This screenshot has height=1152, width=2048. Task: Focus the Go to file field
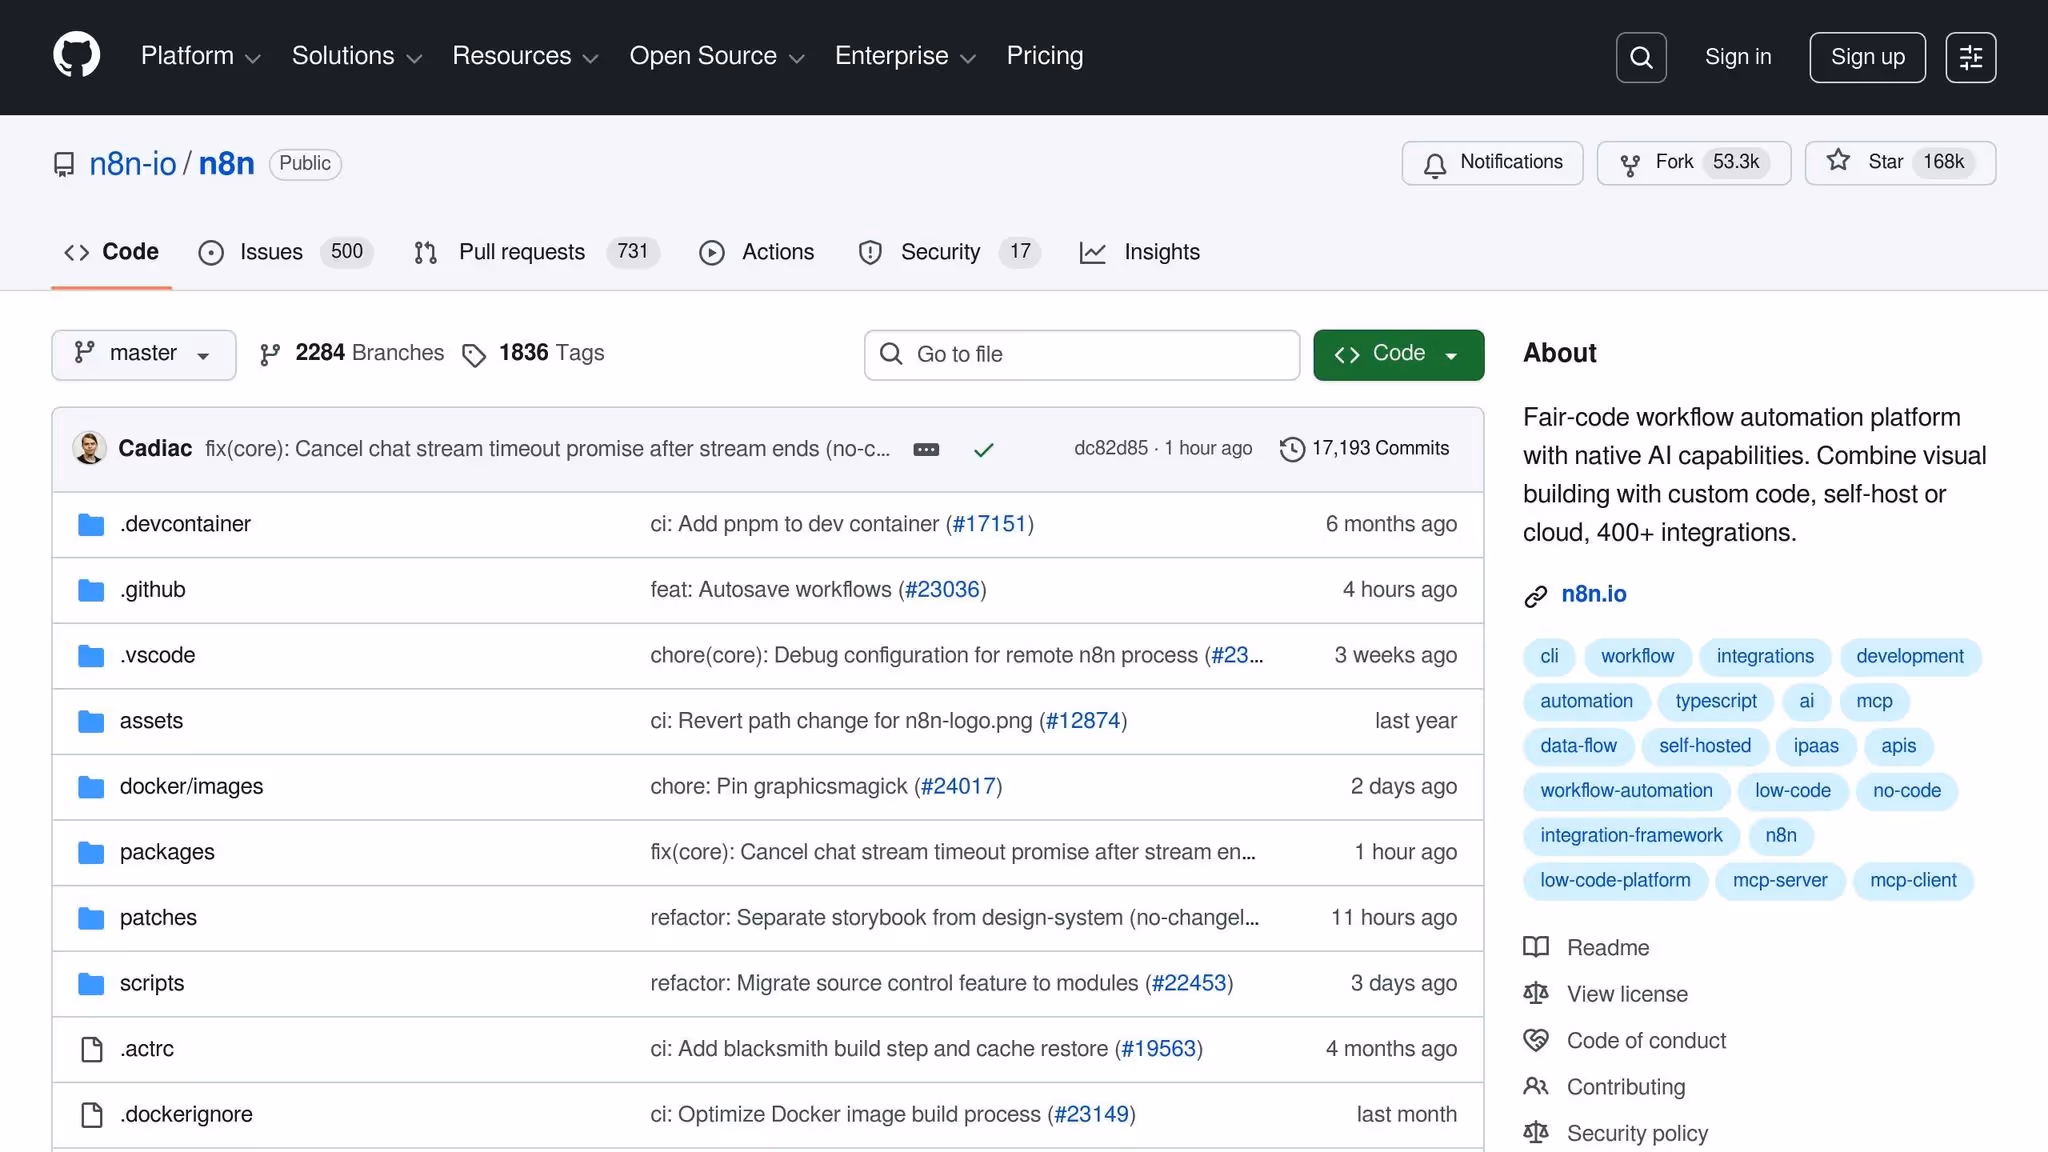(1082, 354)
